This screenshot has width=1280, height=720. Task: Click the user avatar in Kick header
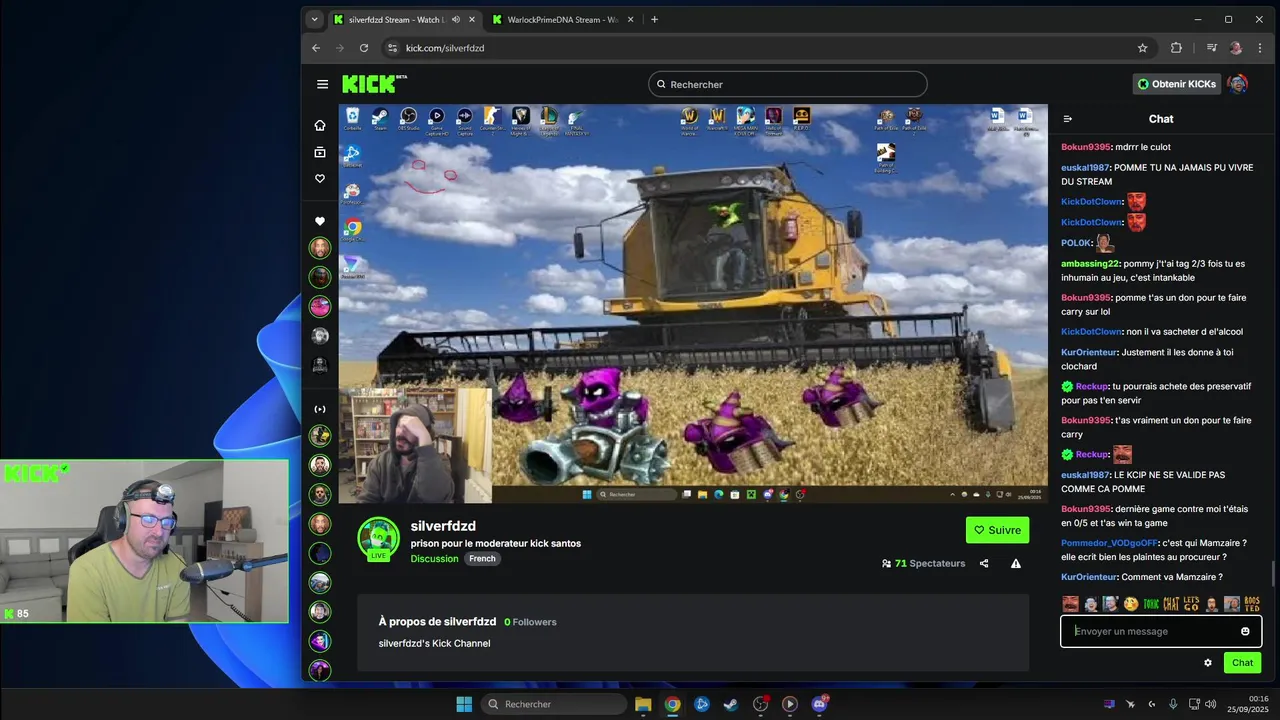[1237, 84]
